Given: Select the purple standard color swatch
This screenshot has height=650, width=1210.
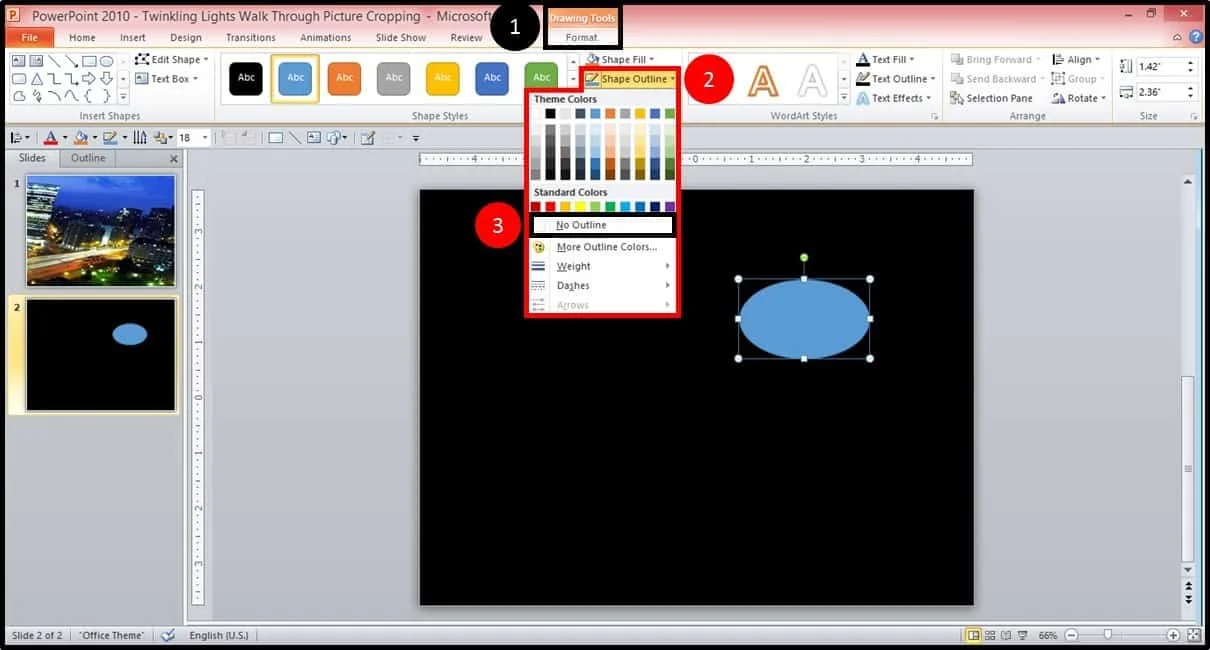Looking at the screenshot, I should click(670, 207).
